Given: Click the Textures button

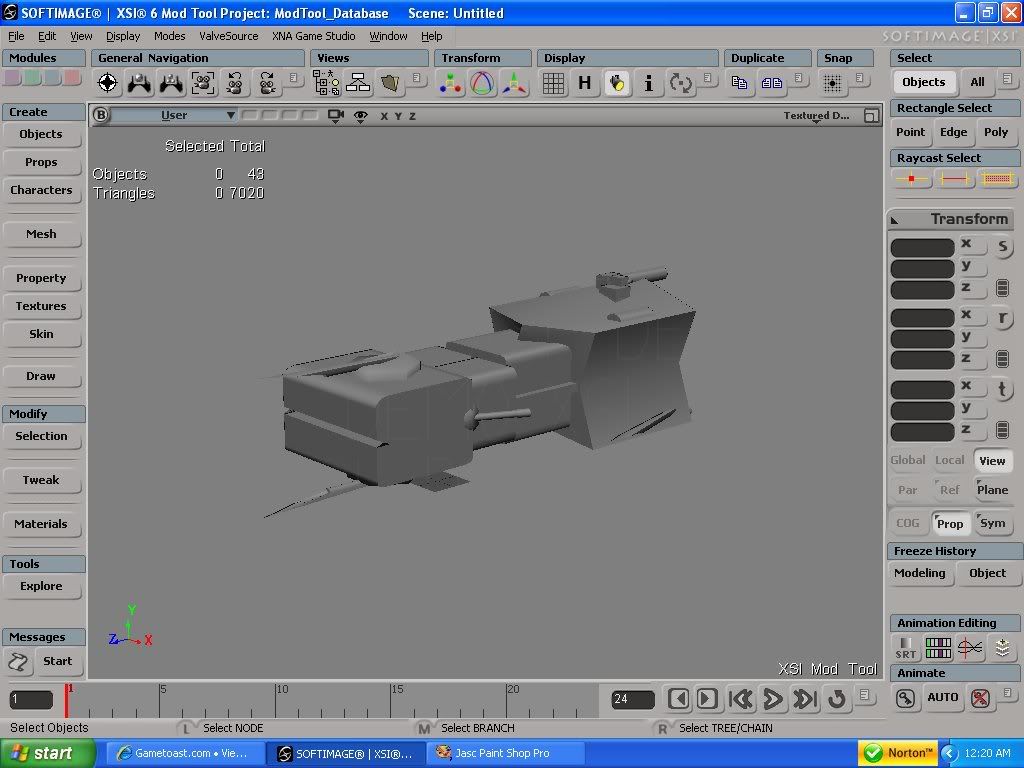Looking at the screenshot, I should coord(42,306).
